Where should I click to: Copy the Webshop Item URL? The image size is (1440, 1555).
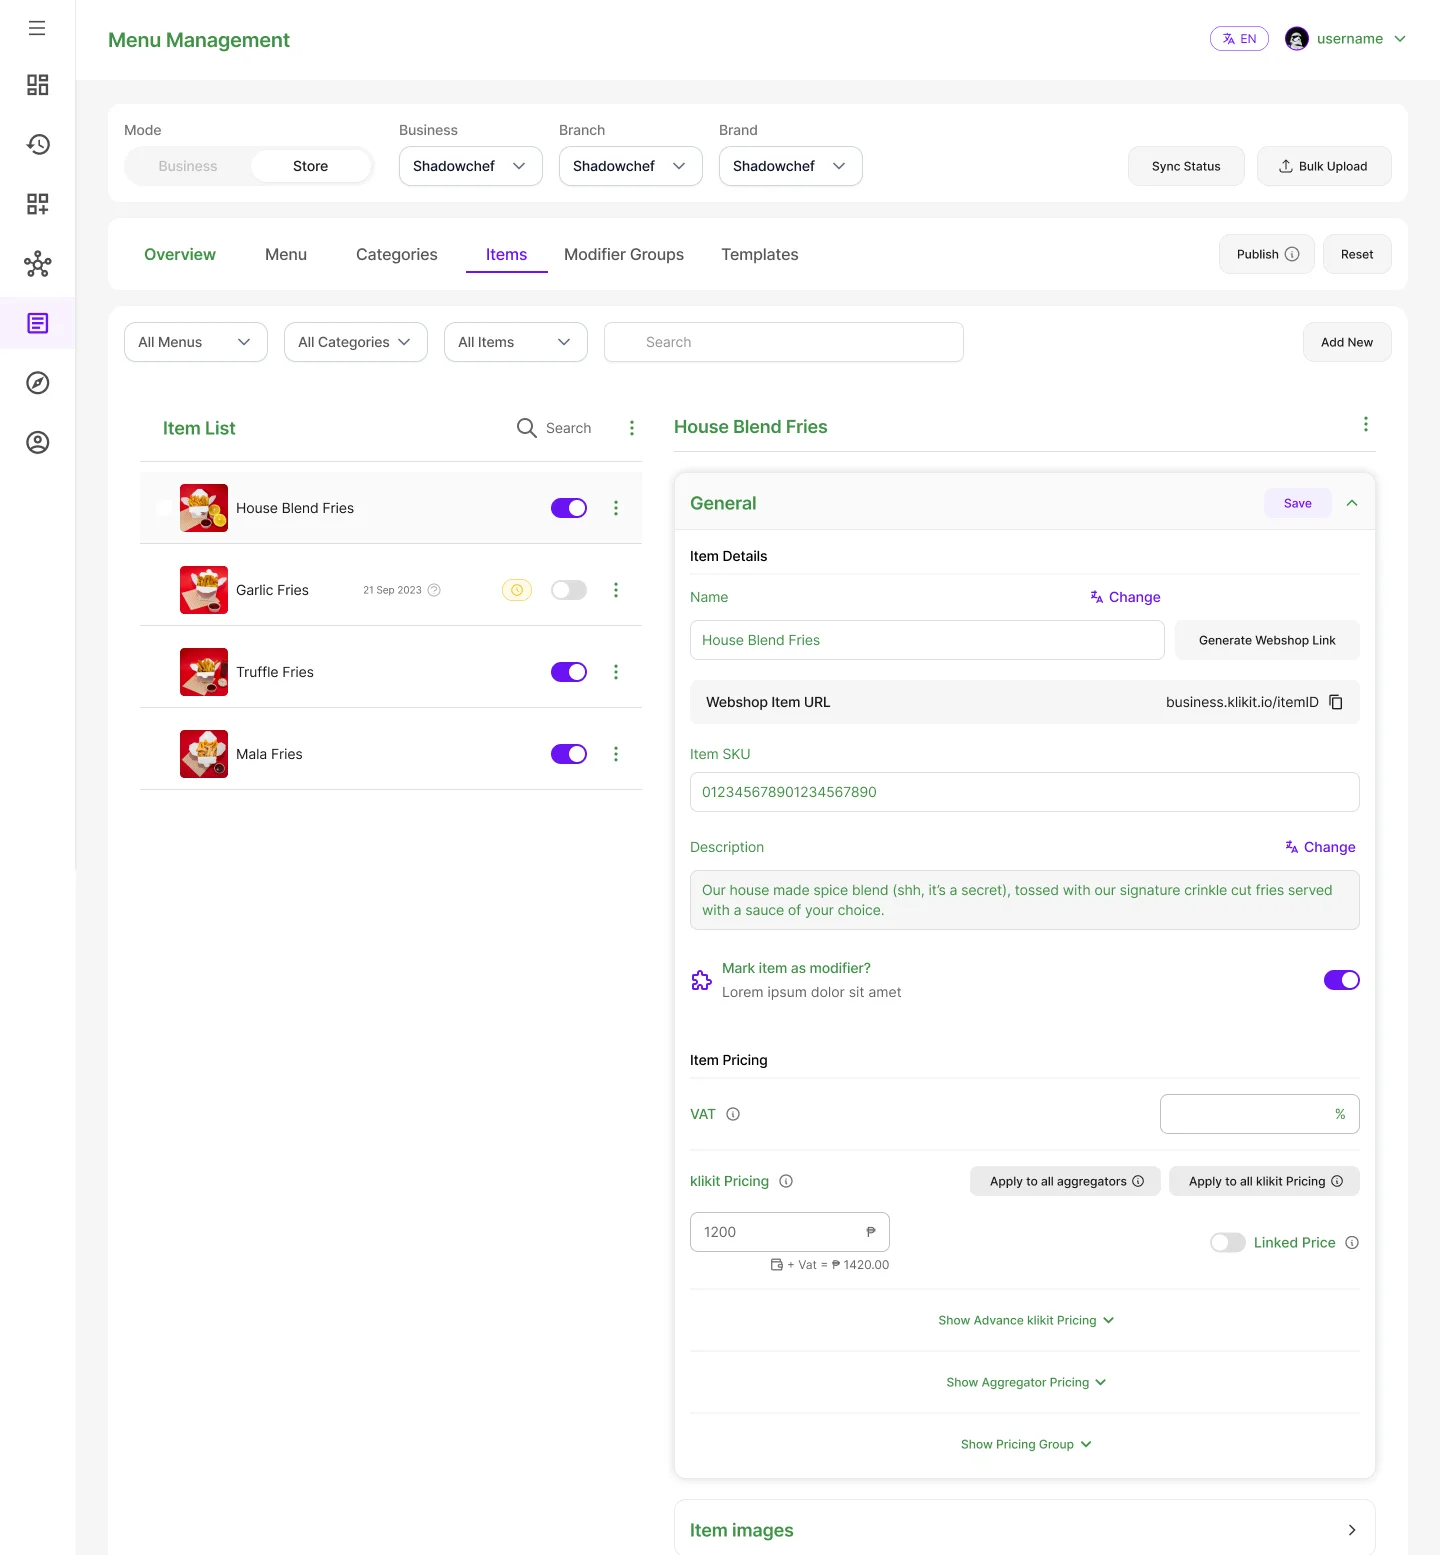(1336, 702)
